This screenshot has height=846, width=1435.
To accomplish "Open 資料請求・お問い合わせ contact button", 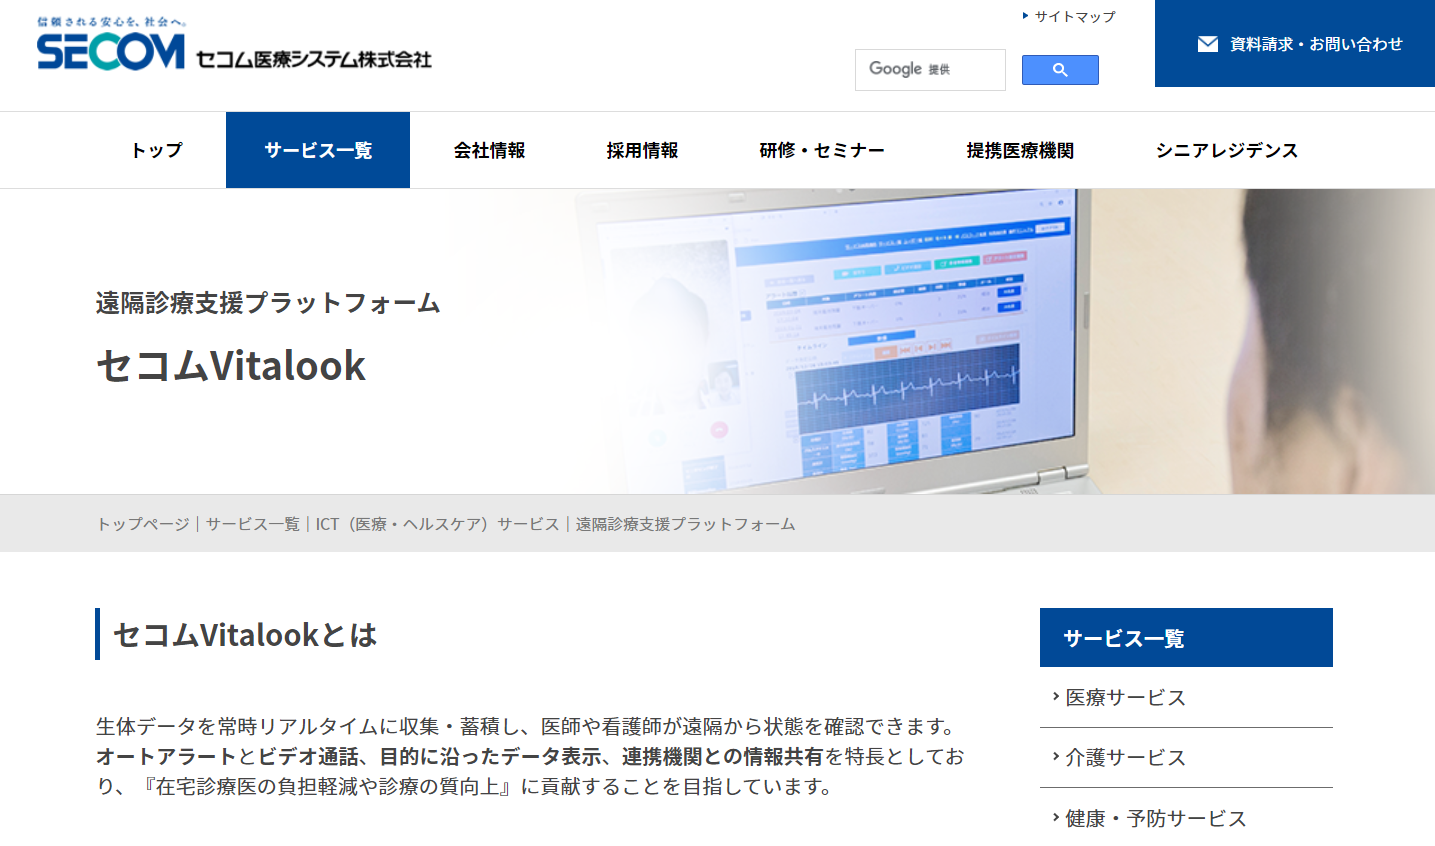I will tap(1295, 44).
